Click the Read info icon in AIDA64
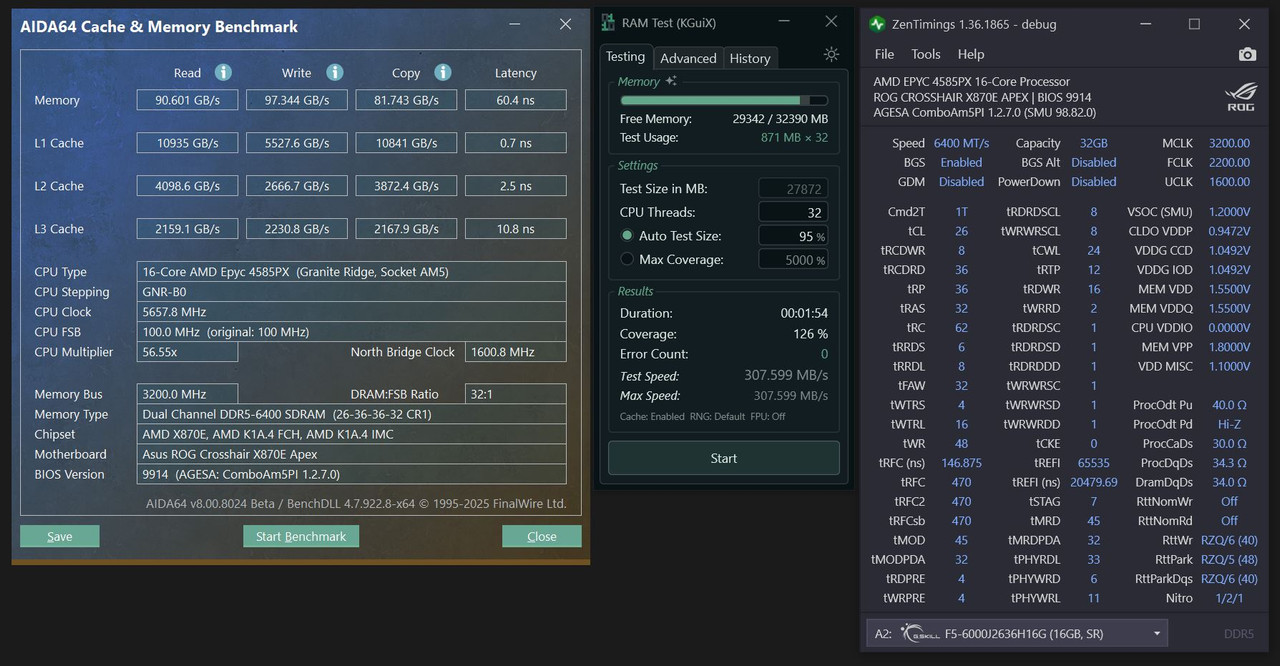 [x=223, y=72]
